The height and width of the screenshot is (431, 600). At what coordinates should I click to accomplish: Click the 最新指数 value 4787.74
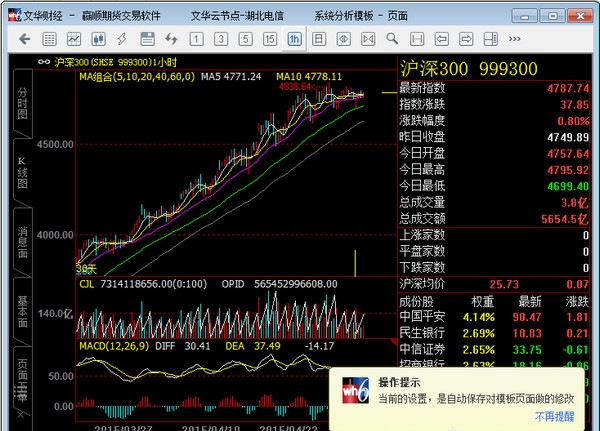point(568,88)
